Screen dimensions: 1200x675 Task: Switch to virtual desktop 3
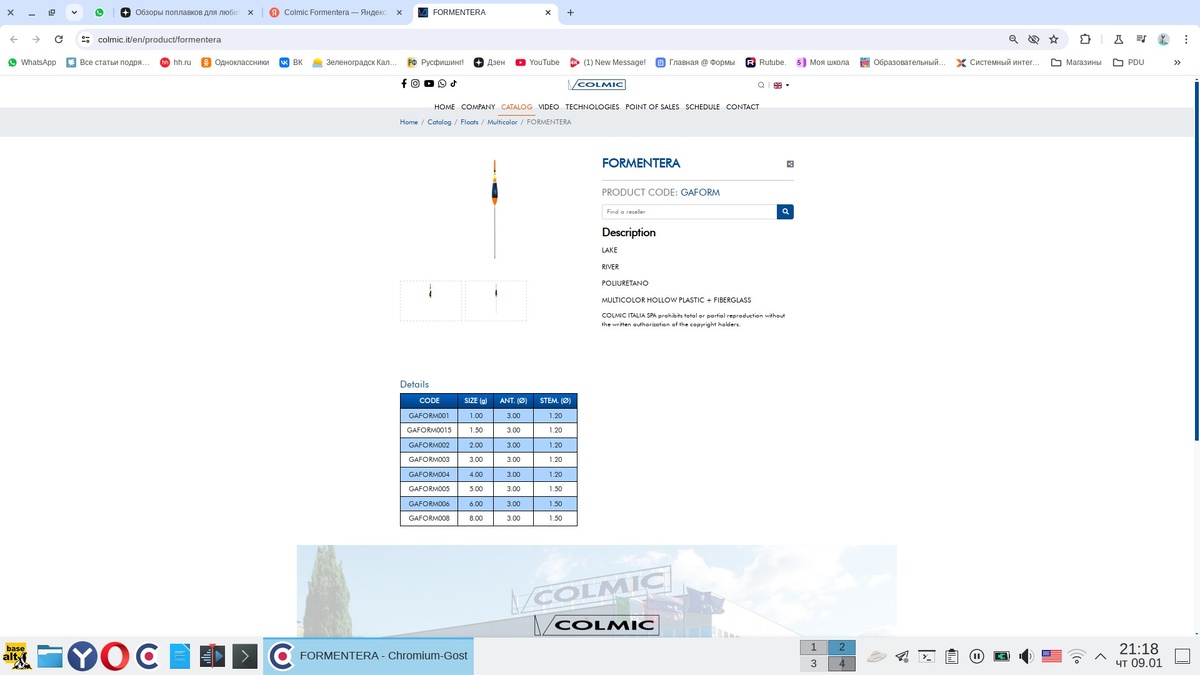(814, 664)
